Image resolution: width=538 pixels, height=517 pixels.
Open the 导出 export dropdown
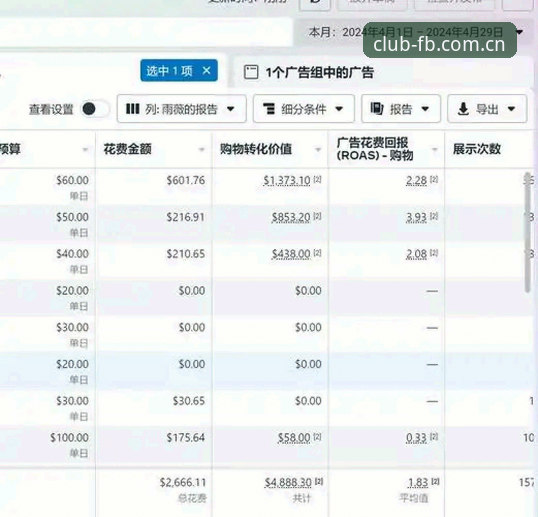[487, 109]
